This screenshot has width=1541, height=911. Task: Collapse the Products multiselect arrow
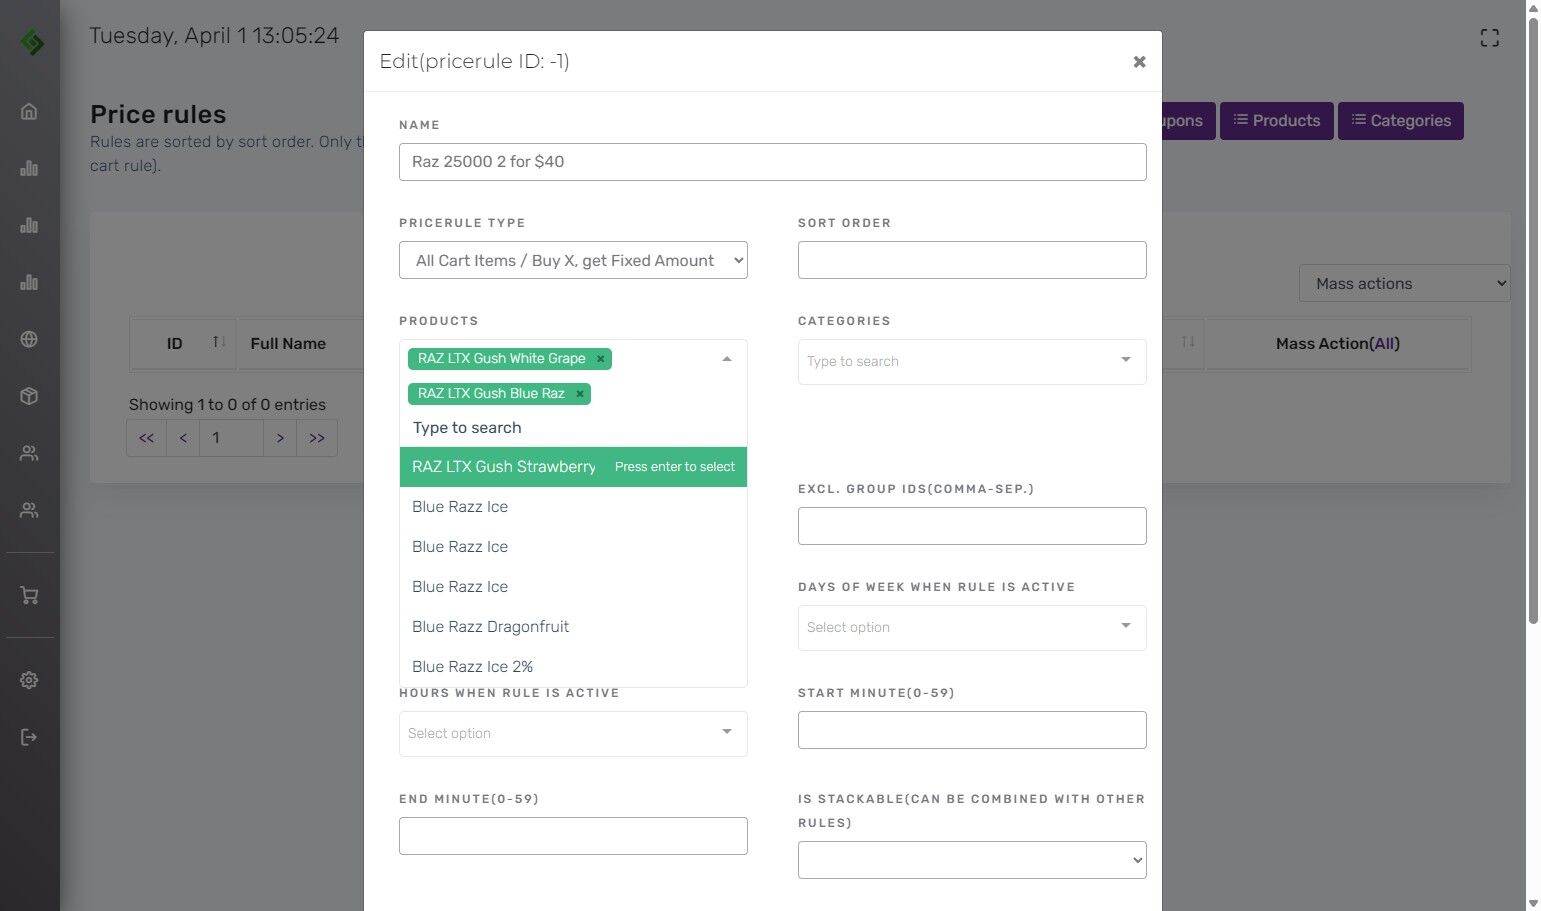pos(727,359)
